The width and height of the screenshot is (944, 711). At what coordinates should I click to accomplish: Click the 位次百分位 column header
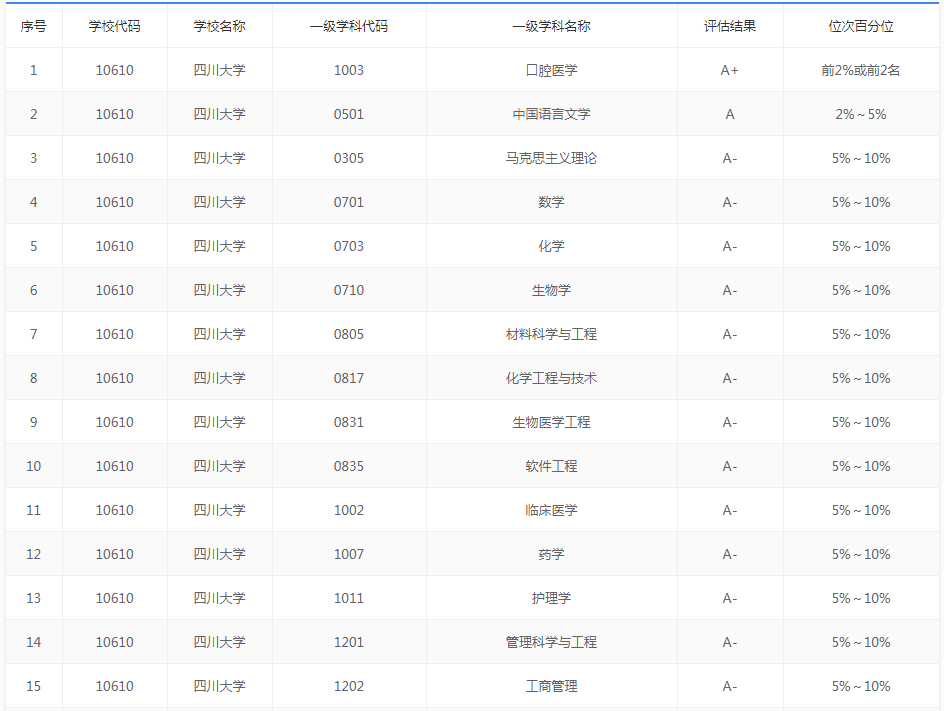click(860, 27)
